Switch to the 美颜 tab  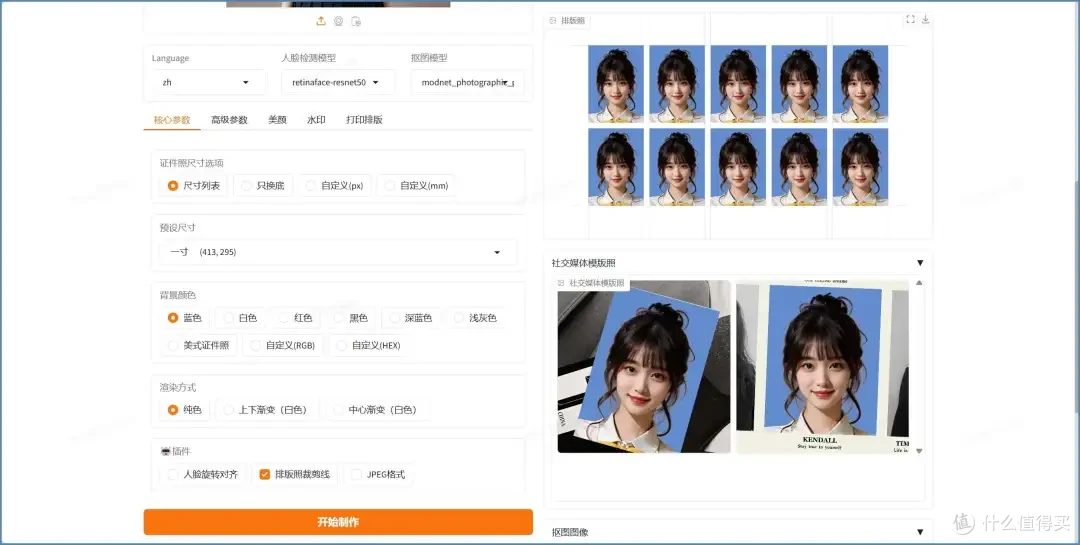[277, 120]
